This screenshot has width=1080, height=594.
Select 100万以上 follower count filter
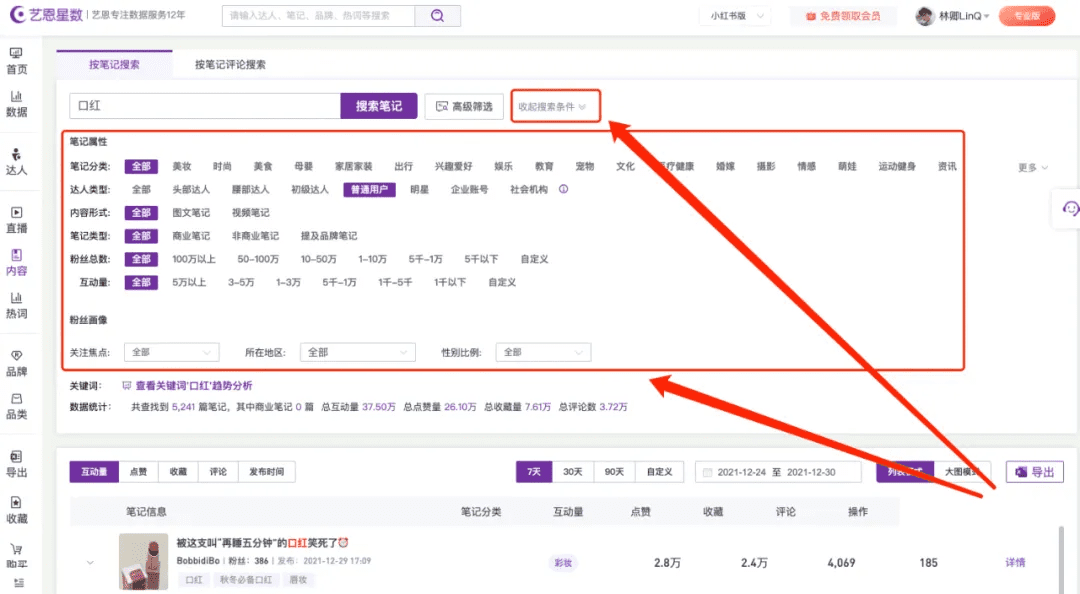pyautogui.click(x=194, y=259)
